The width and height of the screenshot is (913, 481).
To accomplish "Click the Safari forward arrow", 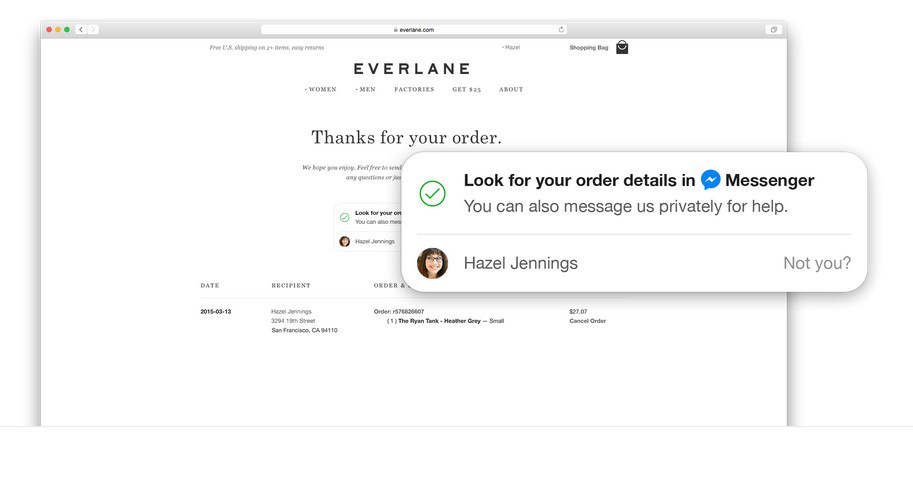I will 93,30.
